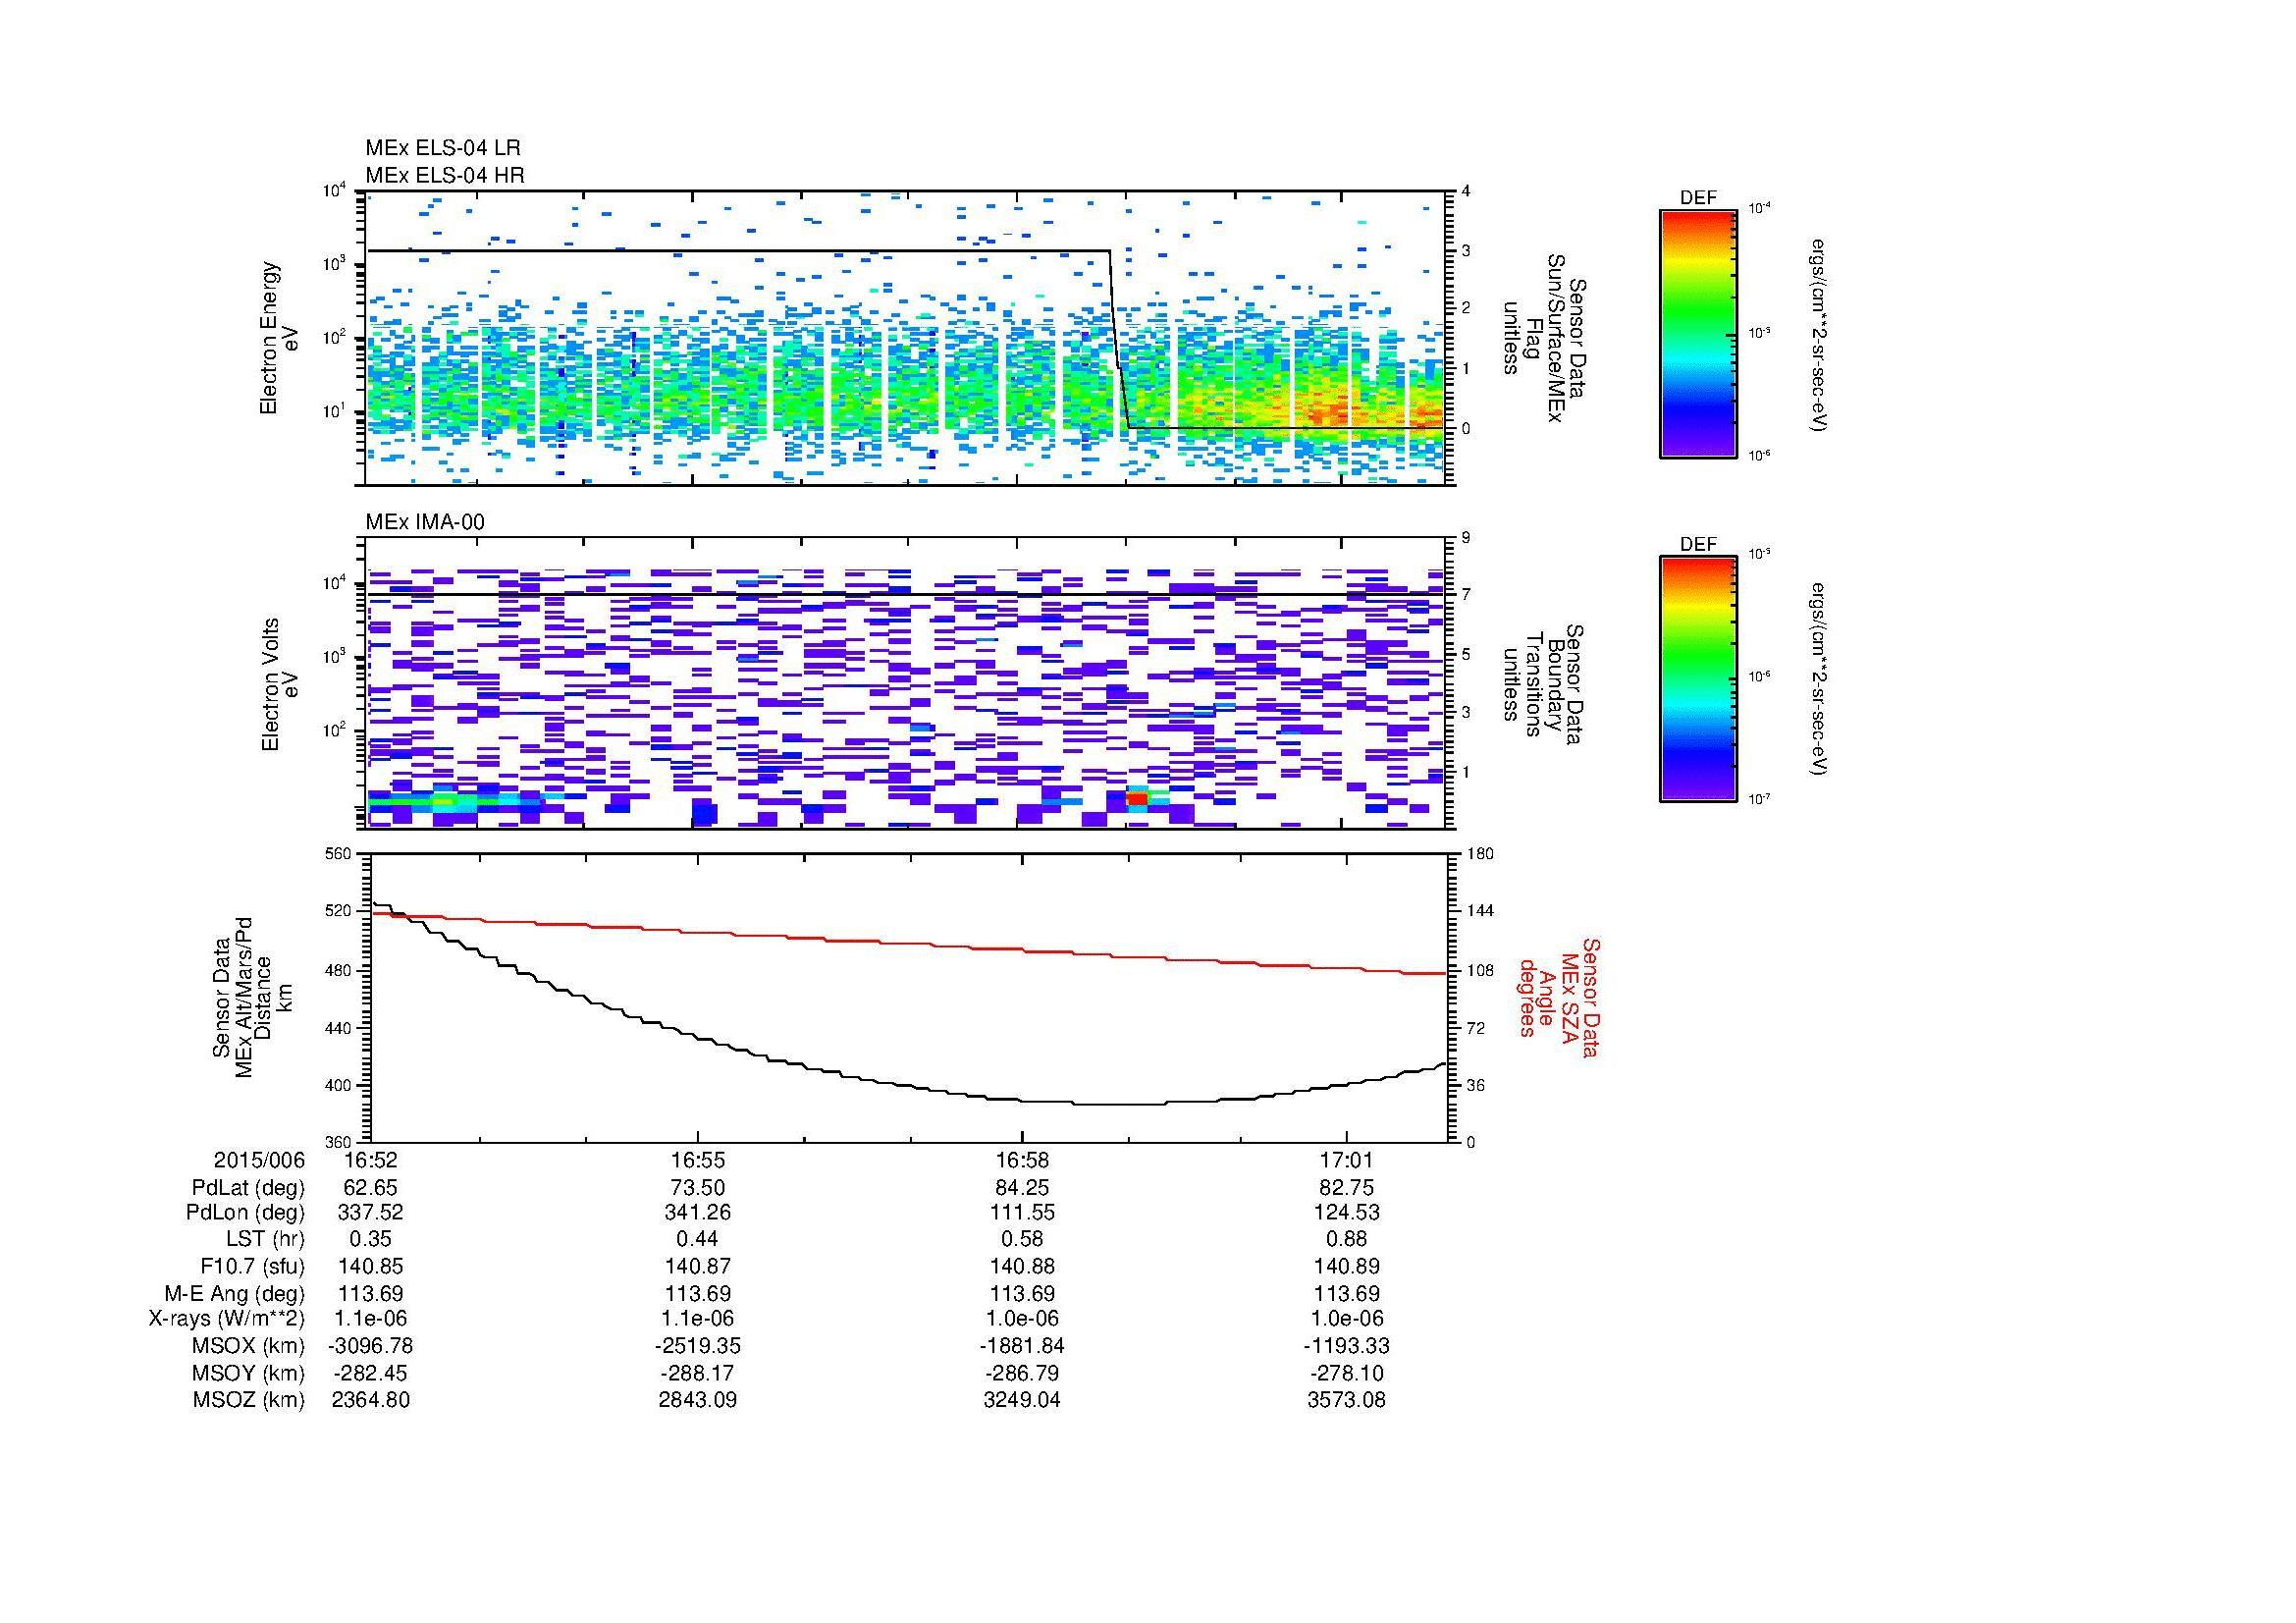Click the time tick label '16:52'
This screenshot has height=1623, width=2296.
coord(370,1160)
